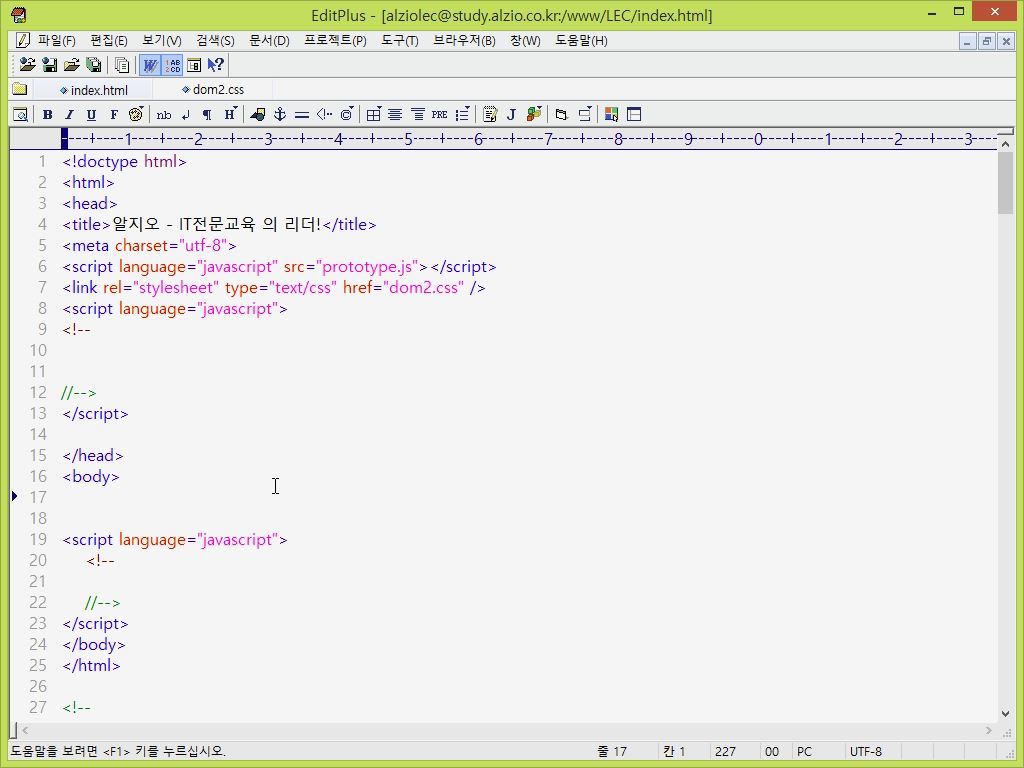Click line number 12 in gutter
The image size is (1024, 768).
coord(38,392)
